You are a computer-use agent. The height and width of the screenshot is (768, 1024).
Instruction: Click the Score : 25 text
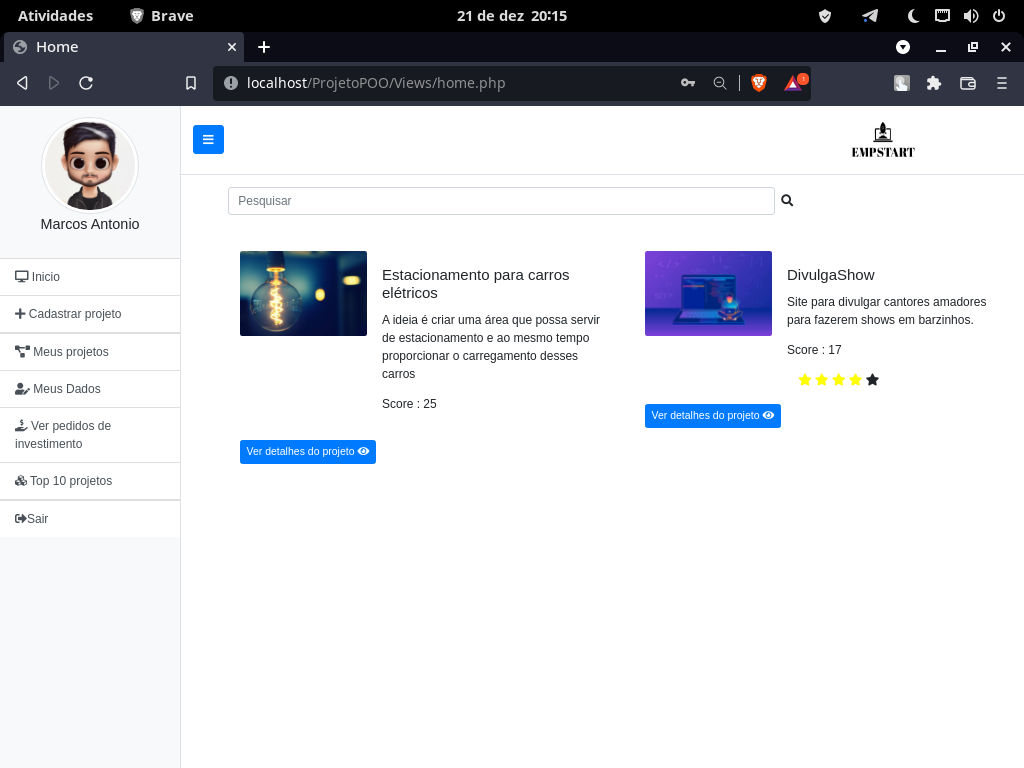click(x=409, y=404)
